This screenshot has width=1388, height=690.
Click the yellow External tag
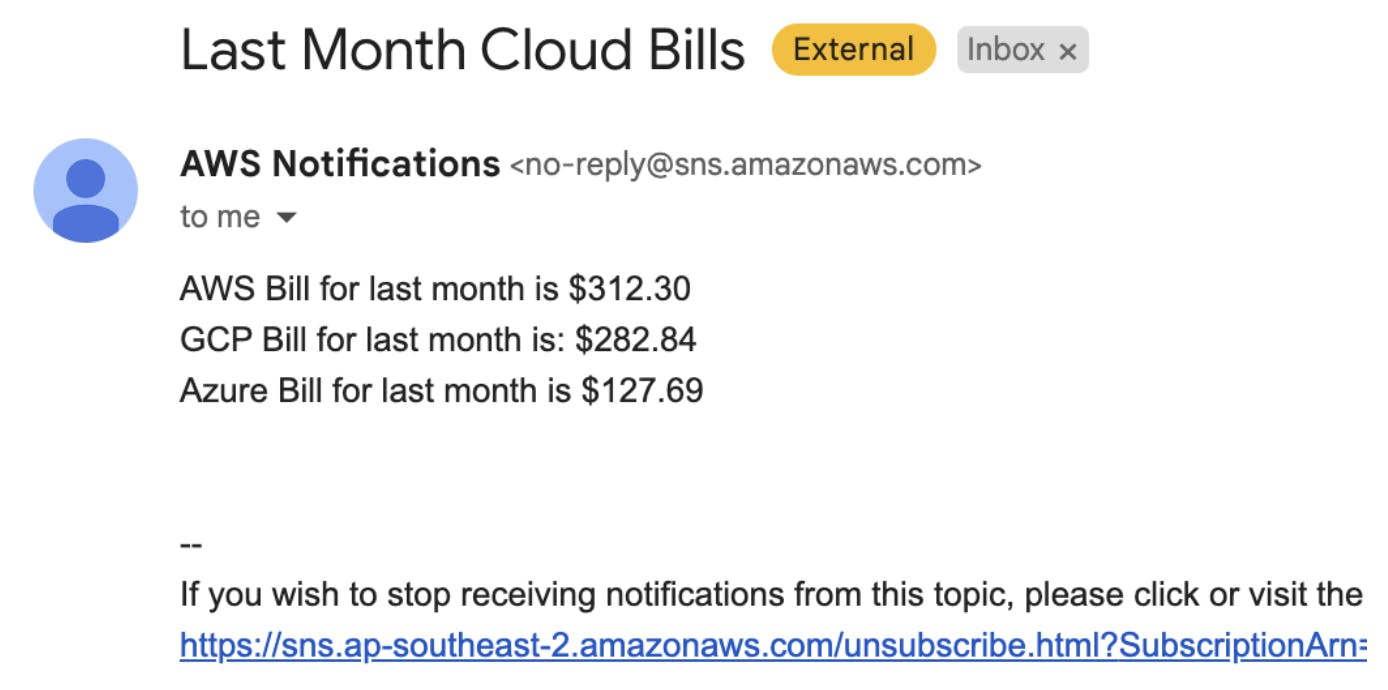coord(854,49)
